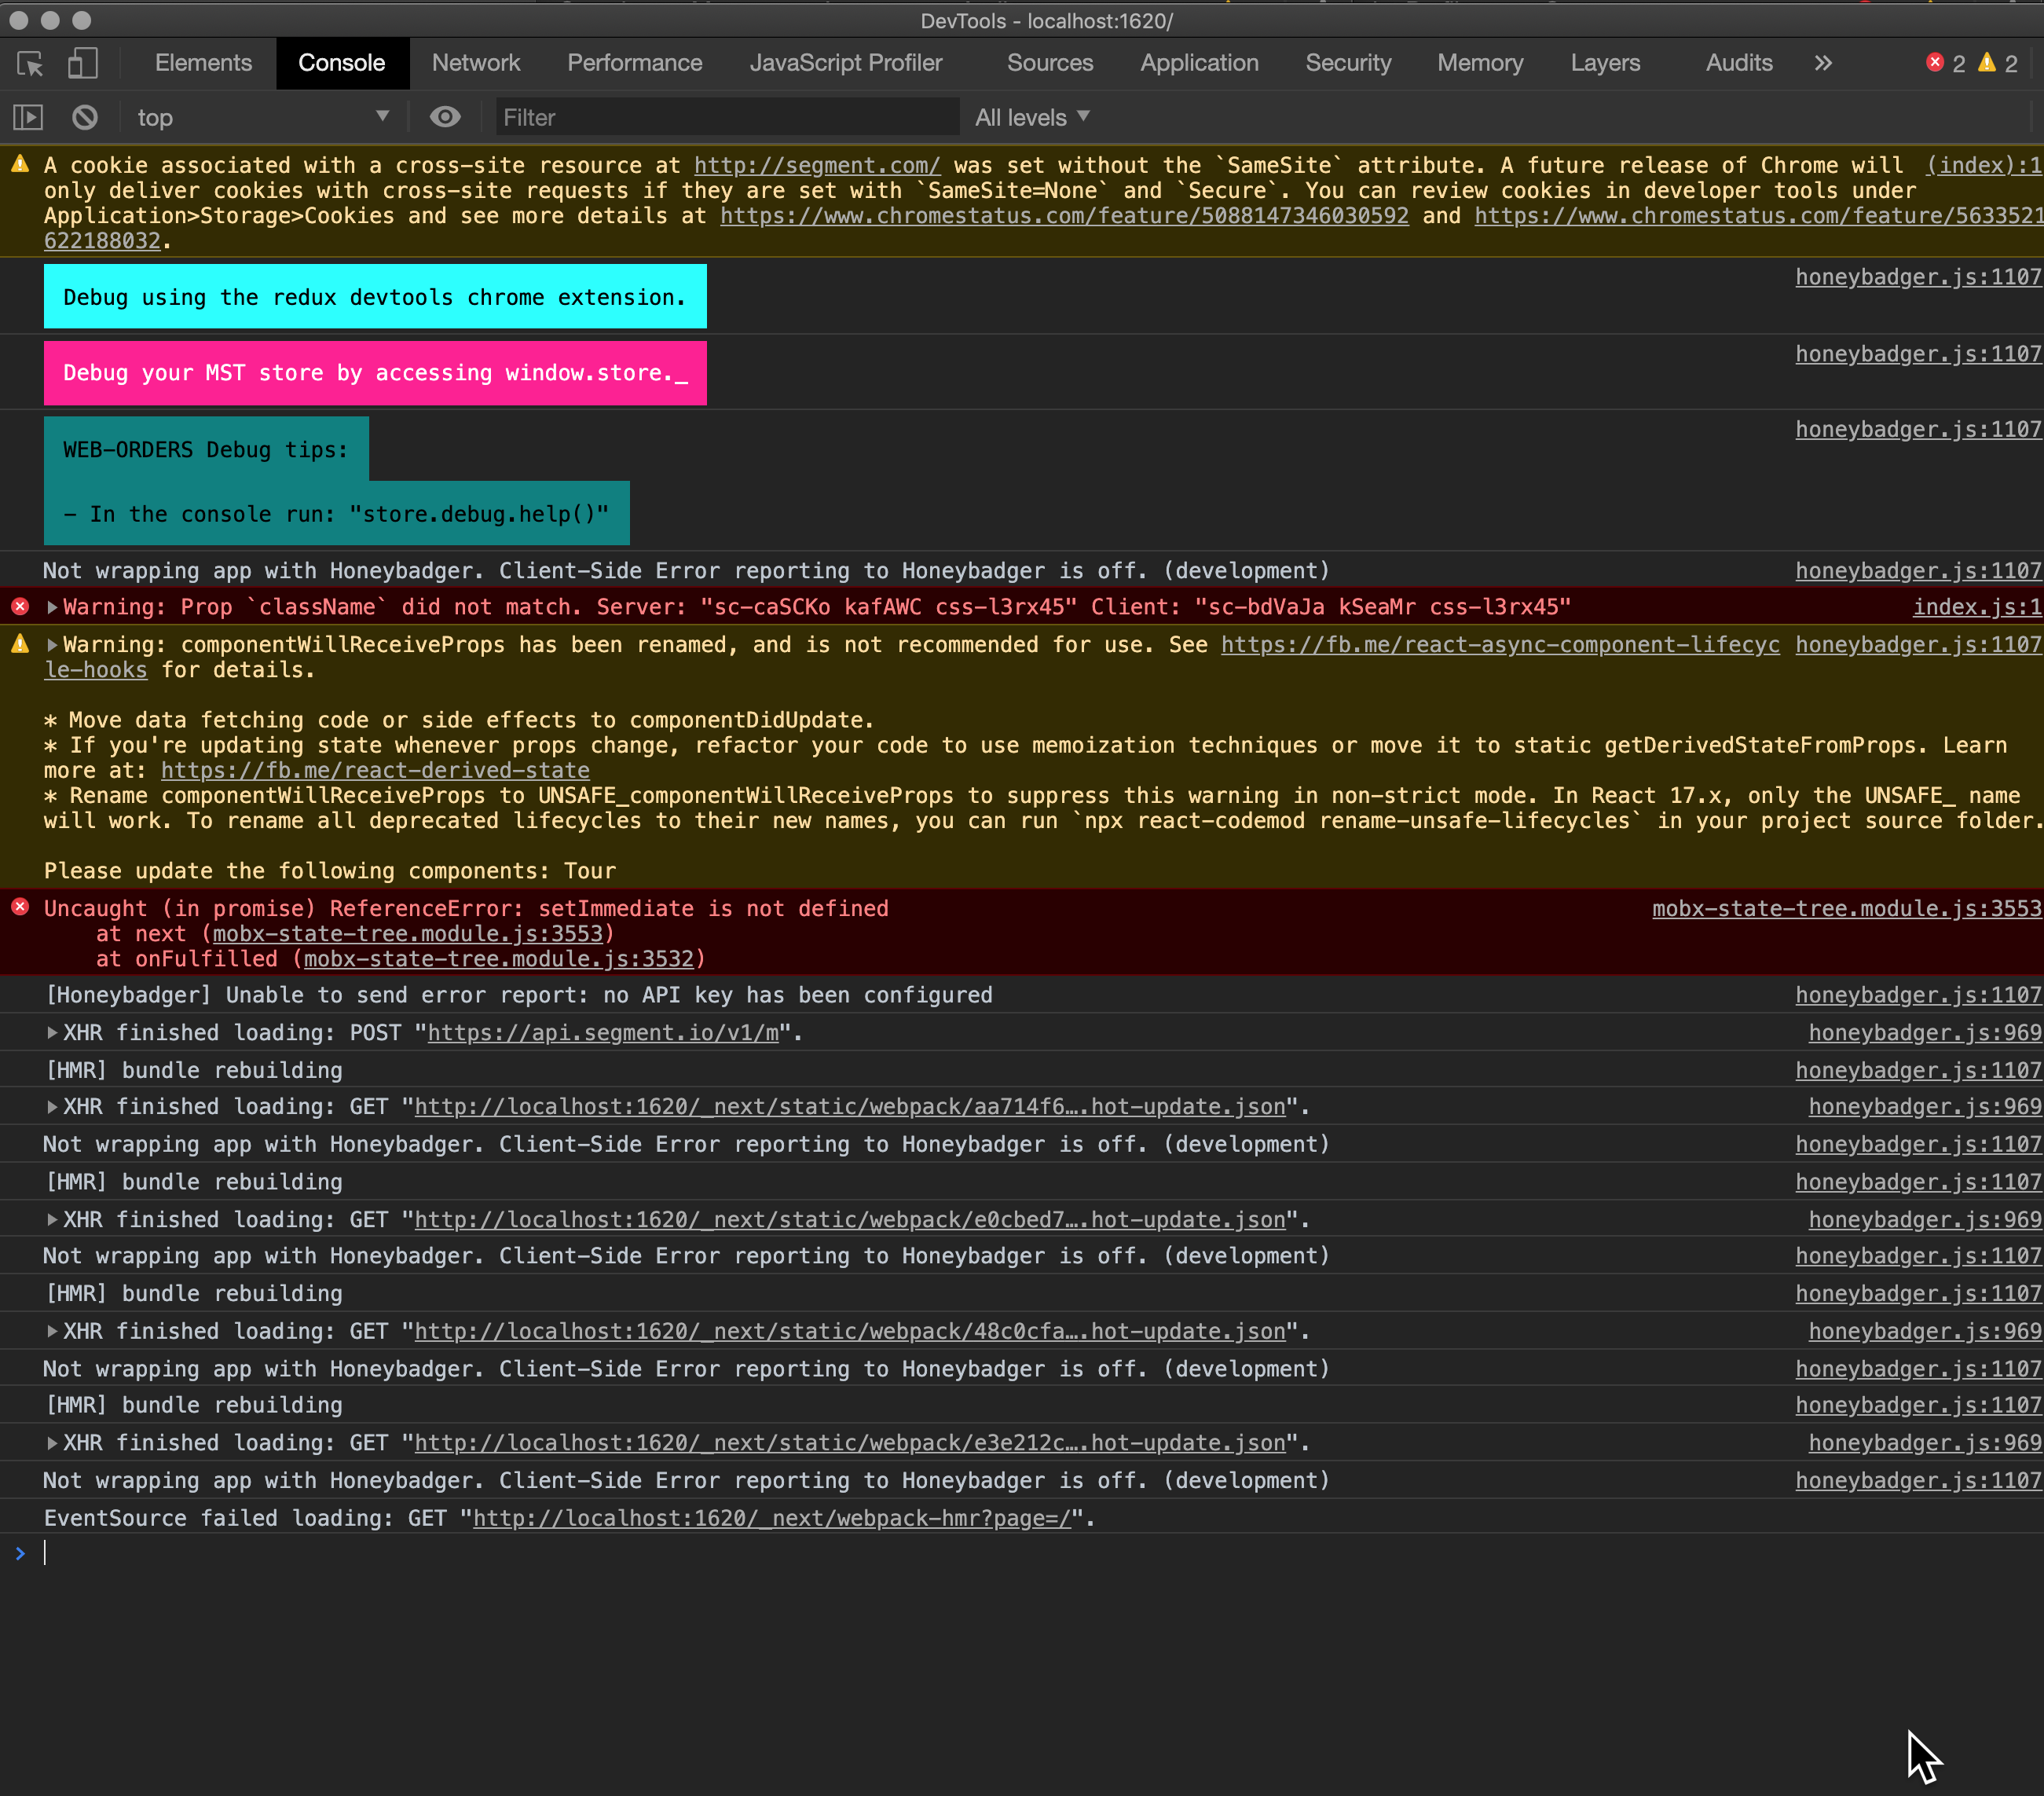This screenshot has height=1796, width=2044.
Task: Create a live expression with the eye icon
Action: [x=445, y=117]
